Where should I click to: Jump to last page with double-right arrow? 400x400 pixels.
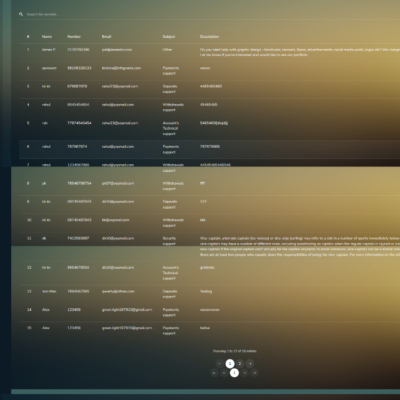(255, 373)
